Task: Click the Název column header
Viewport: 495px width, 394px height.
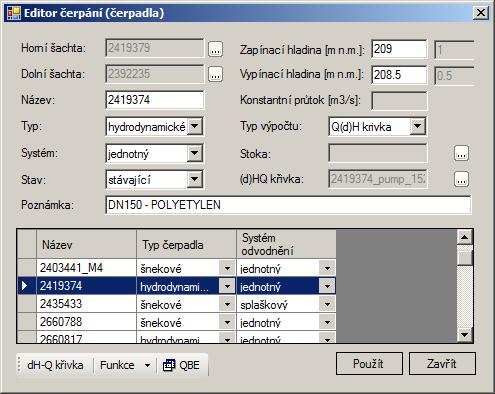Action: 86,244
